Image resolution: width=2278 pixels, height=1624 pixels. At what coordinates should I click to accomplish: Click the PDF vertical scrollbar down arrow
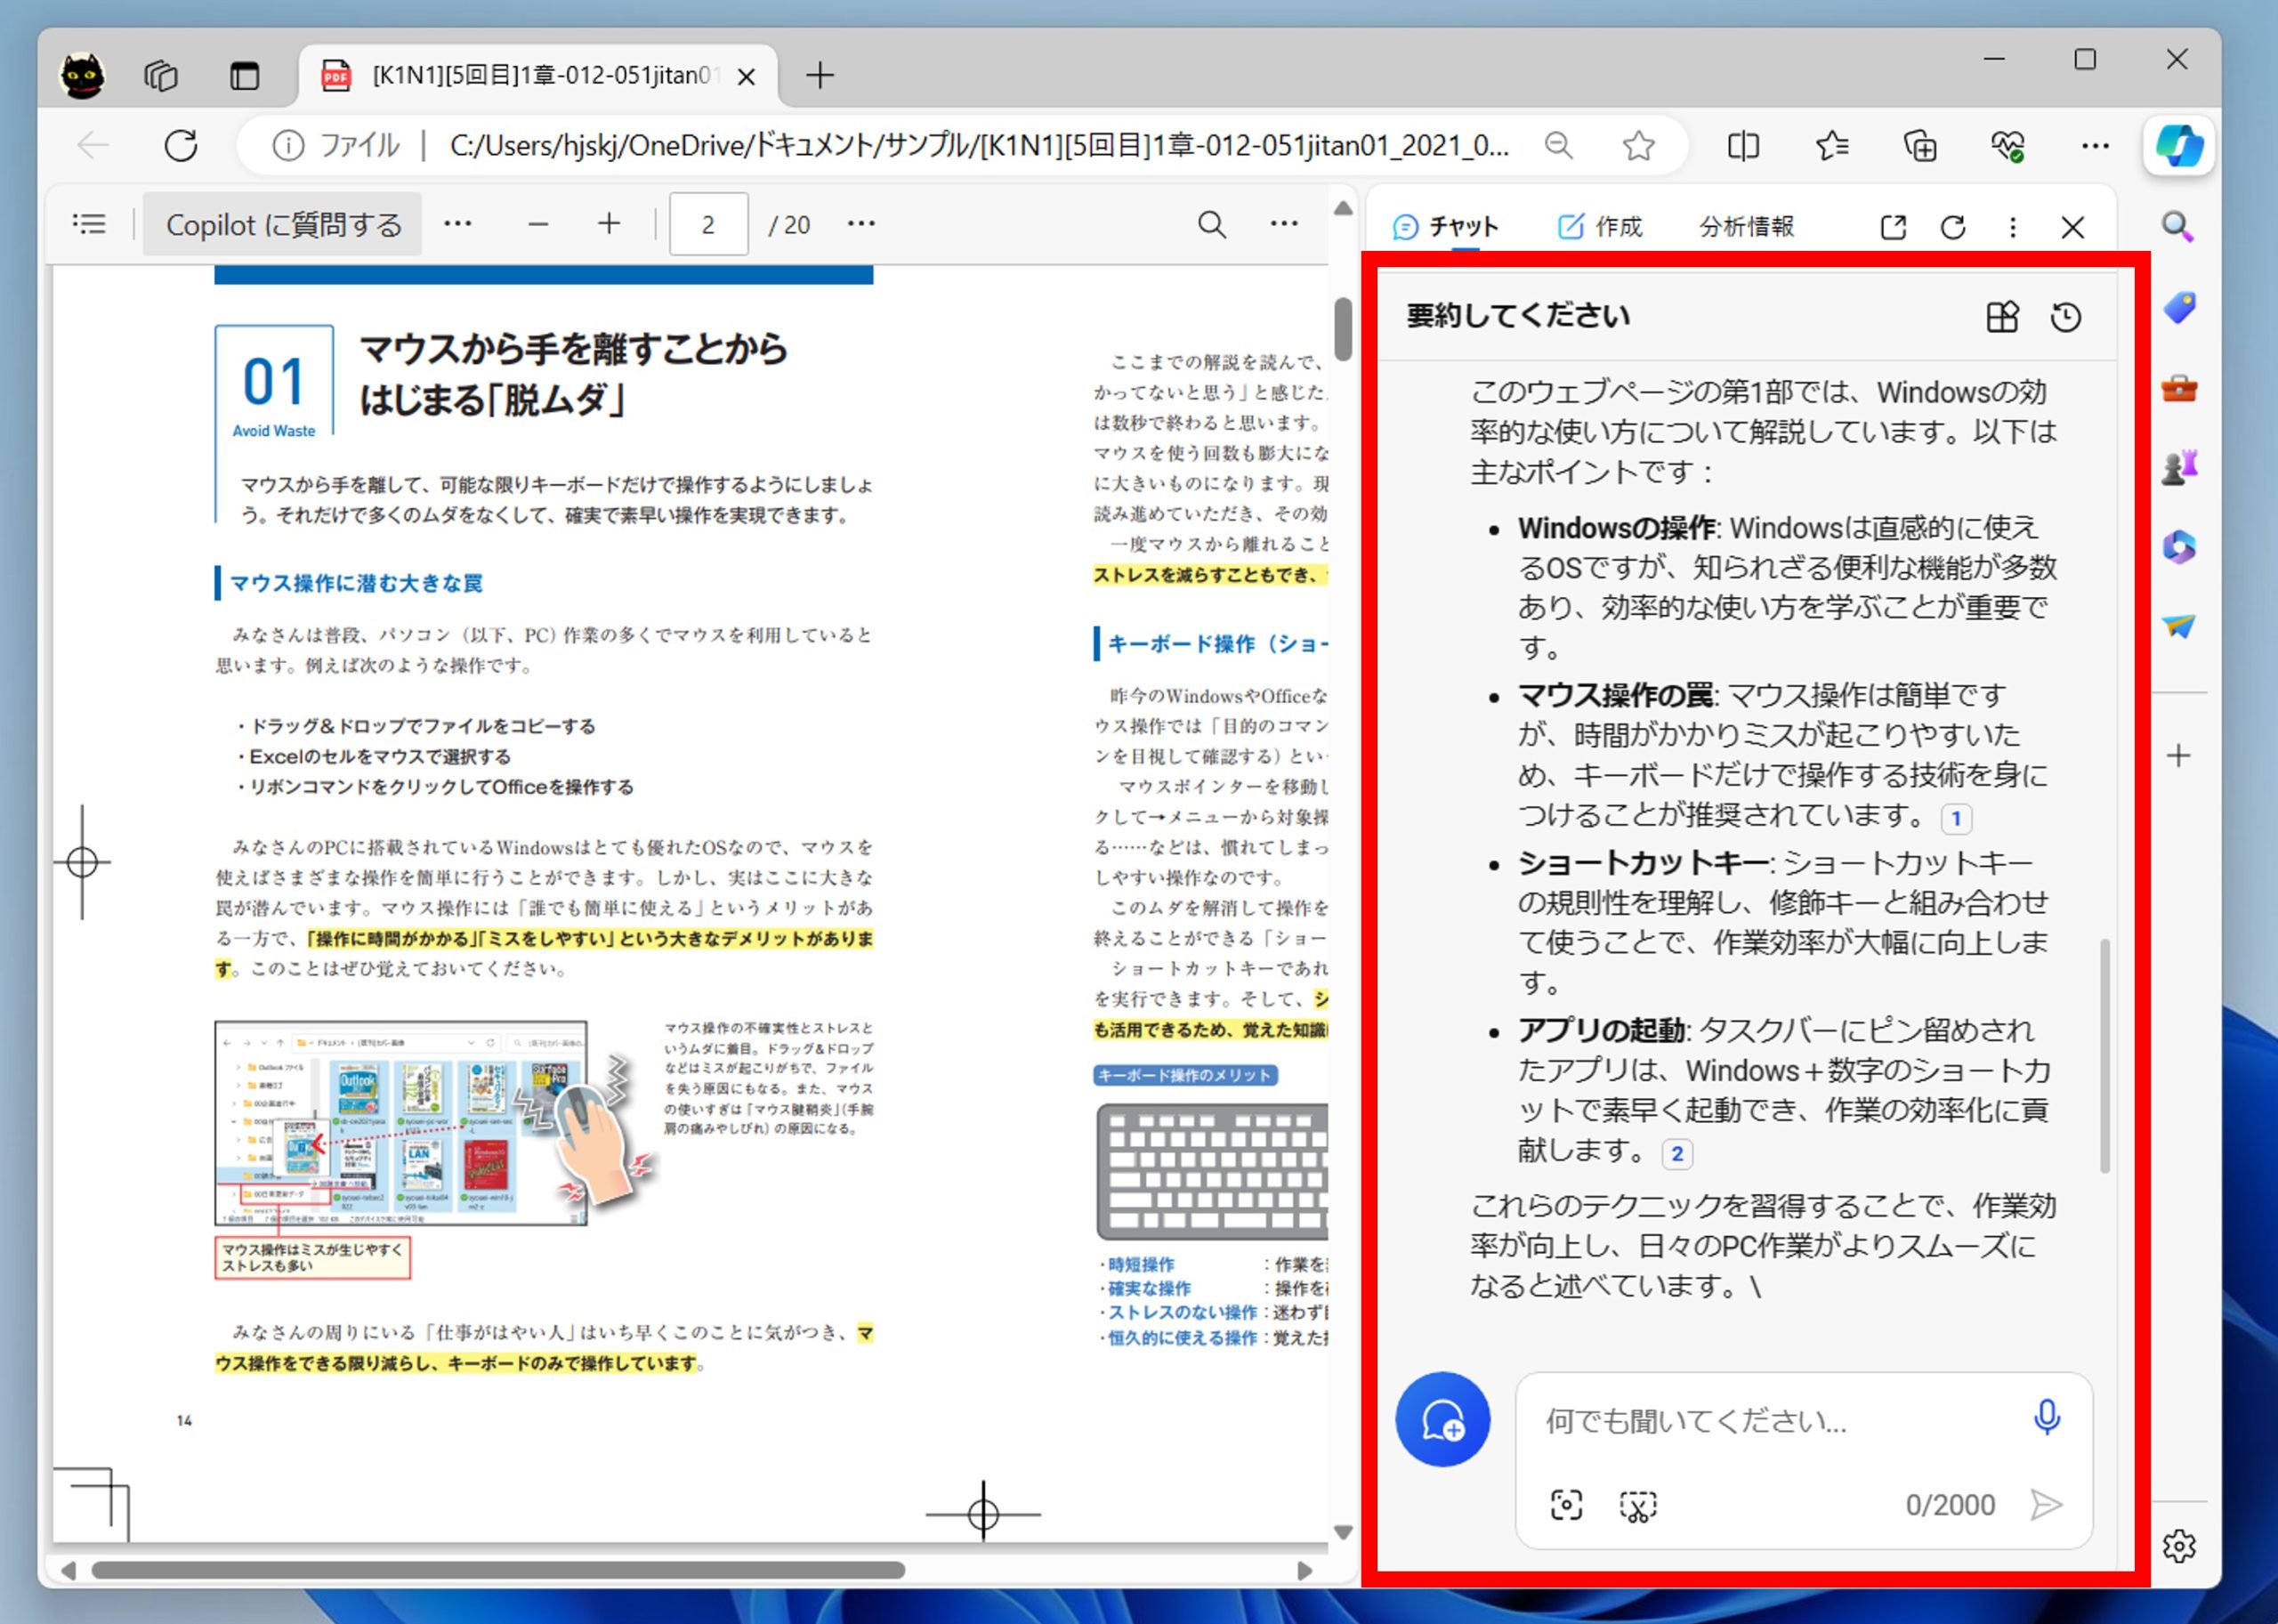tap(1343, 1531)
